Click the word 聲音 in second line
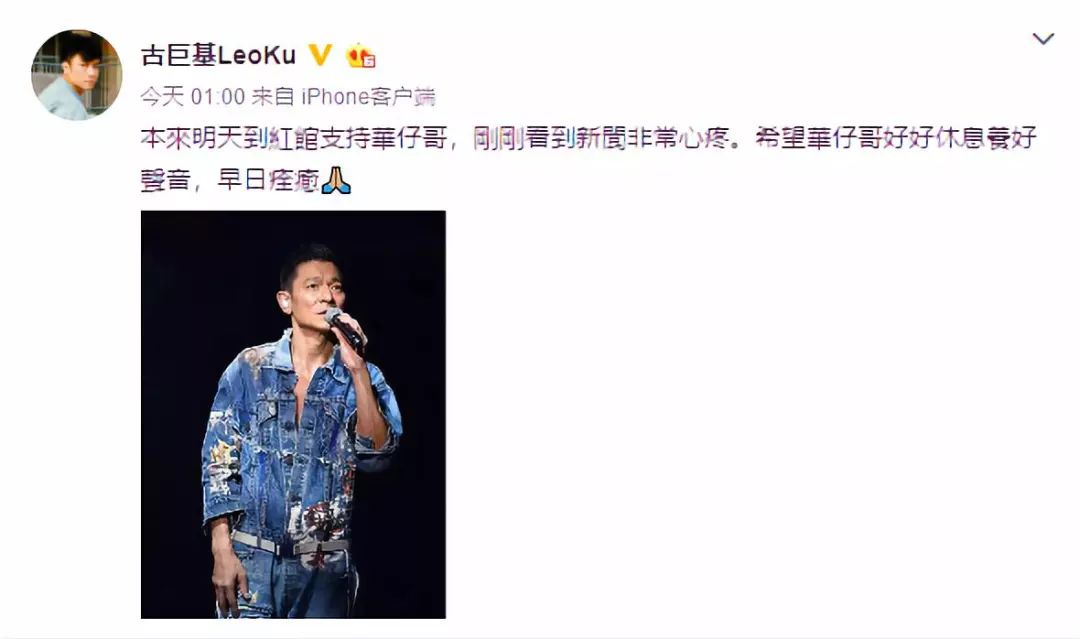Viewport: 1080px width, 639px height. (x=165, y=180)
